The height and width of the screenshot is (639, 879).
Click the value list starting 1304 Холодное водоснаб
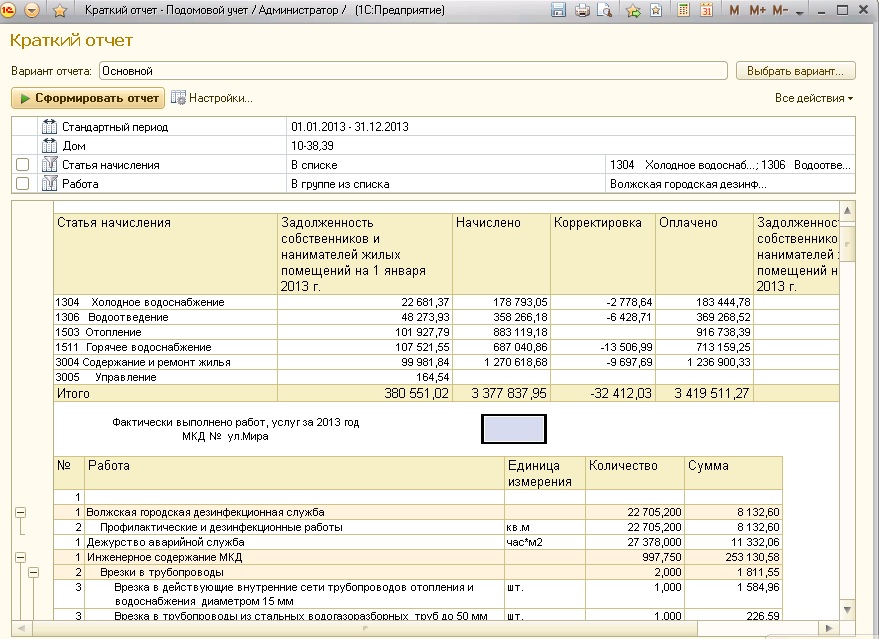coord(730,165)
